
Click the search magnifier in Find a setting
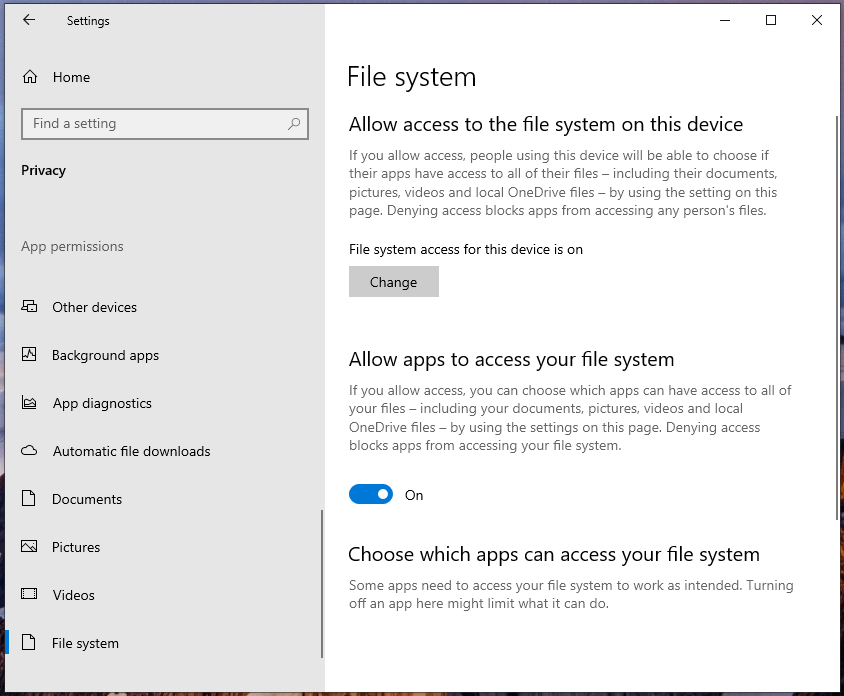tap(293, 124)
